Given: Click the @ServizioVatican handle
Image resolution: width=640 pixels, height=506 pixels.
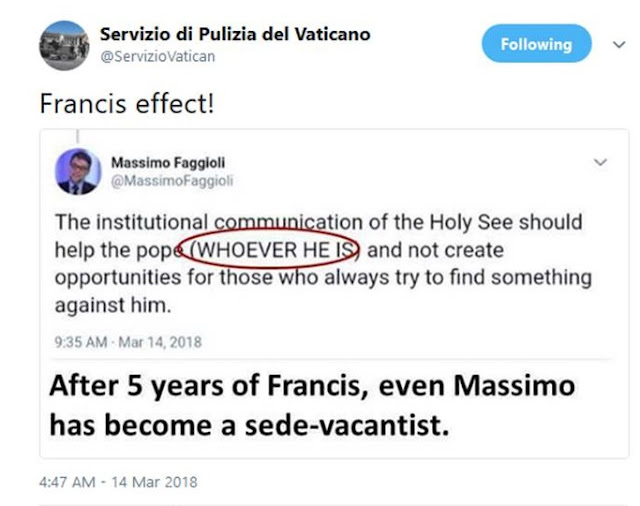Looking at the screenshot, I should click(157, 57).
